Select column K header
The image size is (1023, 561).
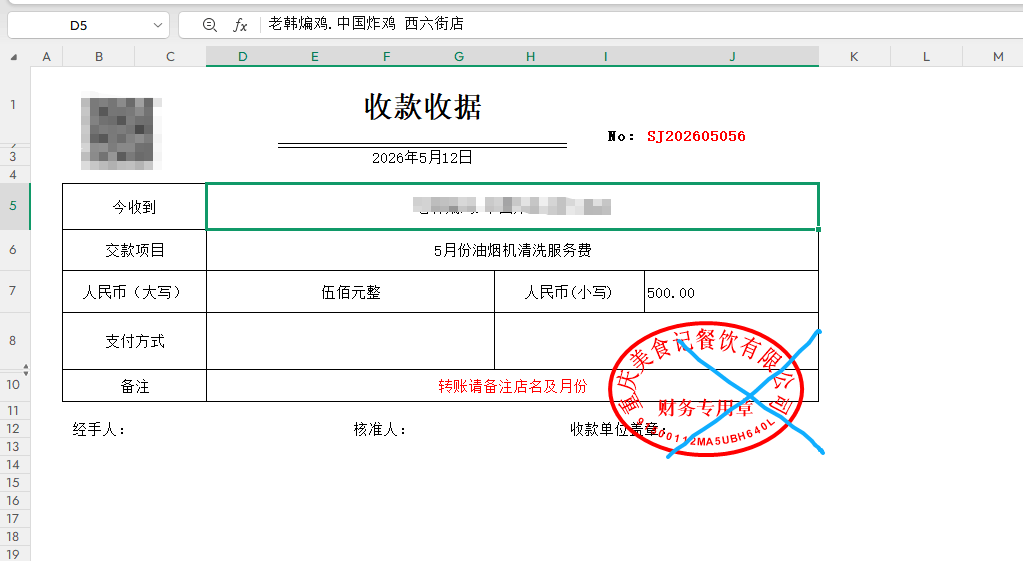point(854,57)
